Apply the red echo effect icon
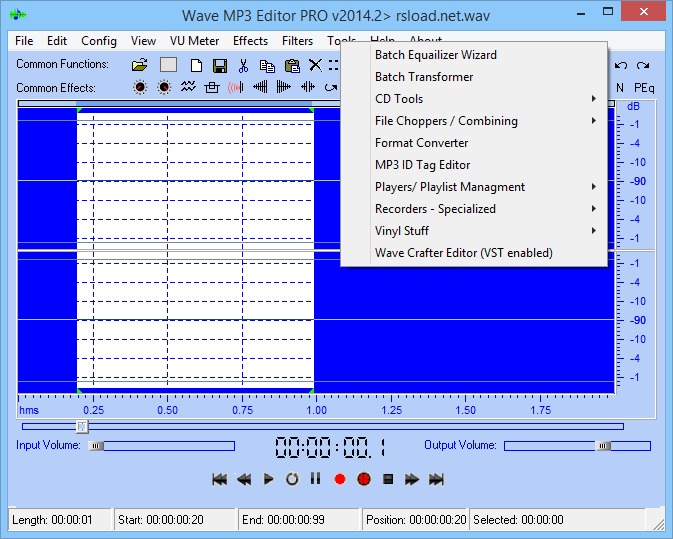 (236, 88)
